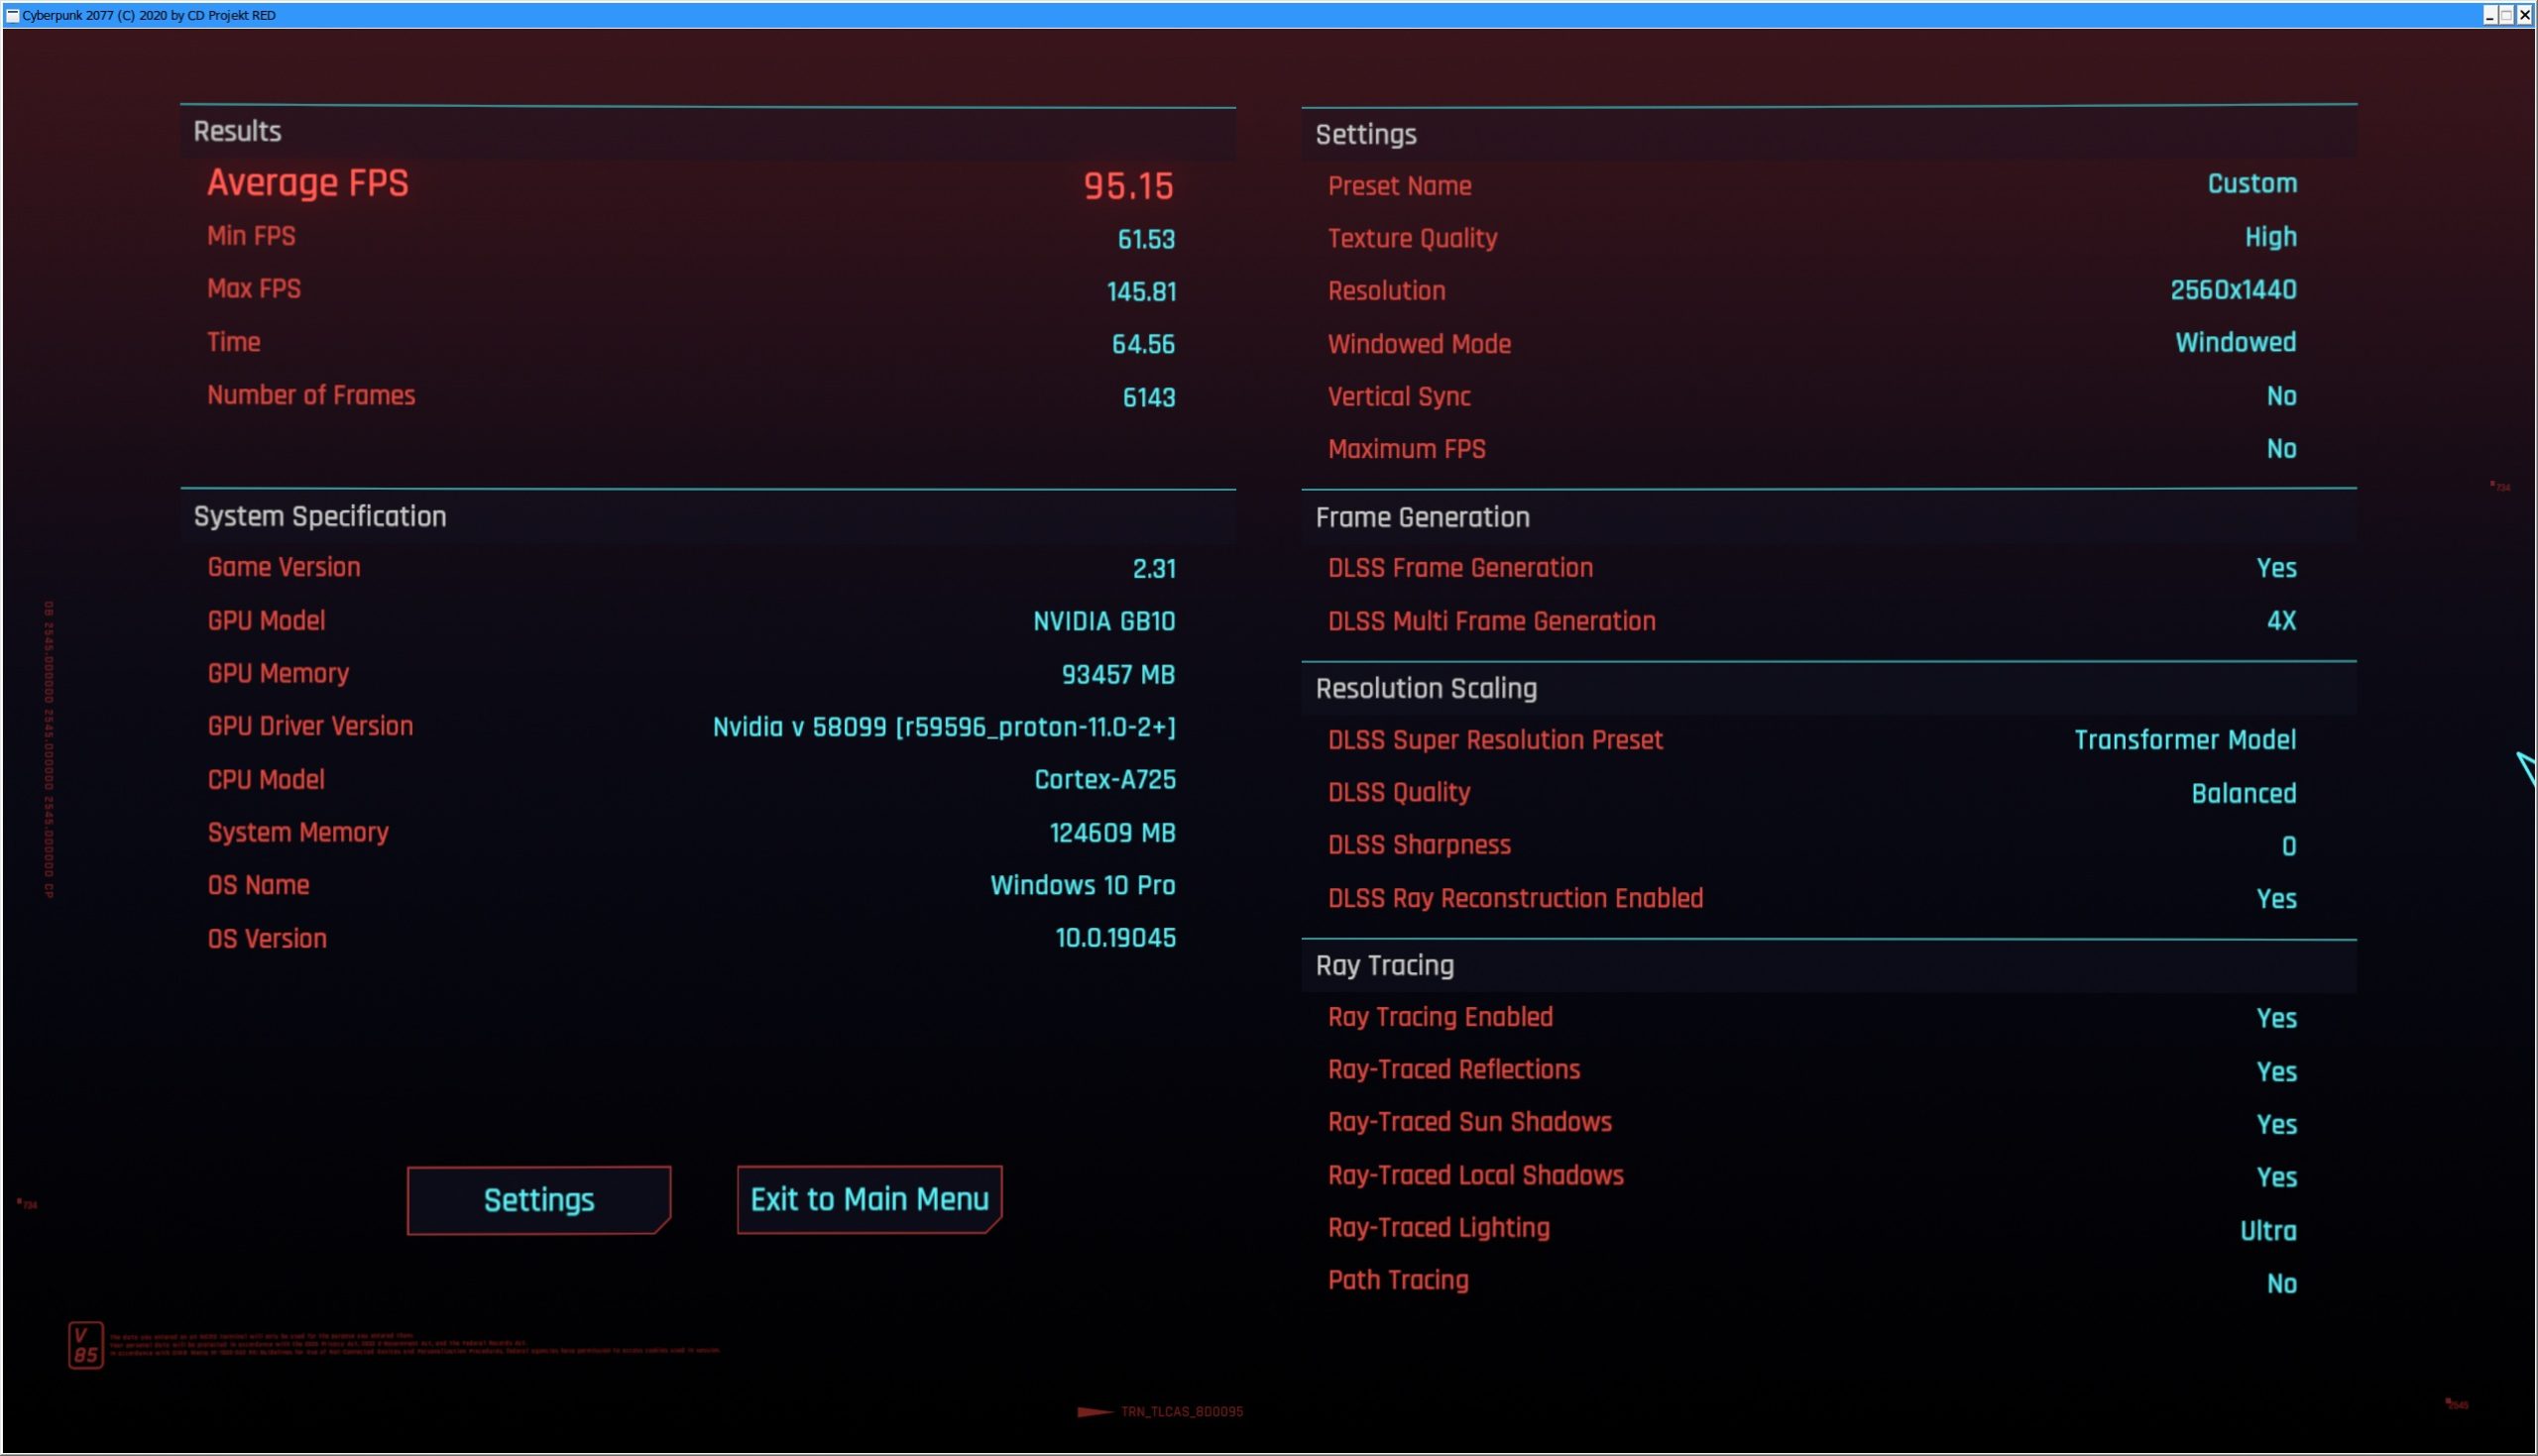Viewport: 2538px width, 1456px height.
Task: Click the Game Version value 2.31
Action: (x=1154, y=569)
